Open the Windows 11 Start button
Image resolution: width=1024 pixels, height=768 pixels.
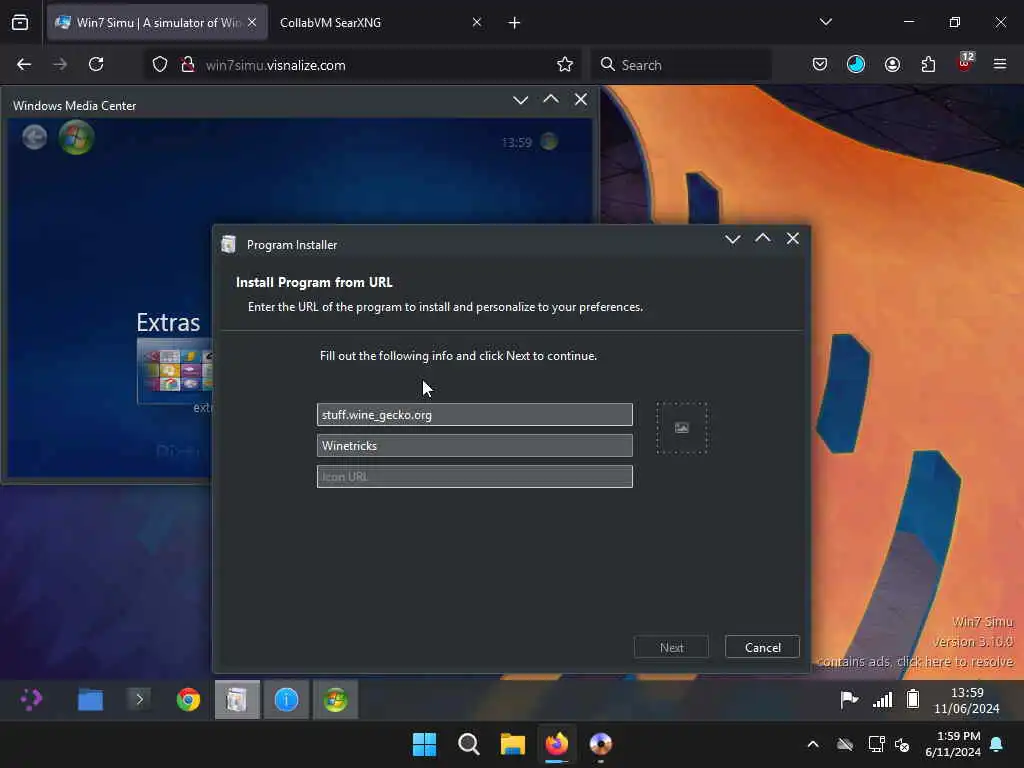tap(424, 744)
